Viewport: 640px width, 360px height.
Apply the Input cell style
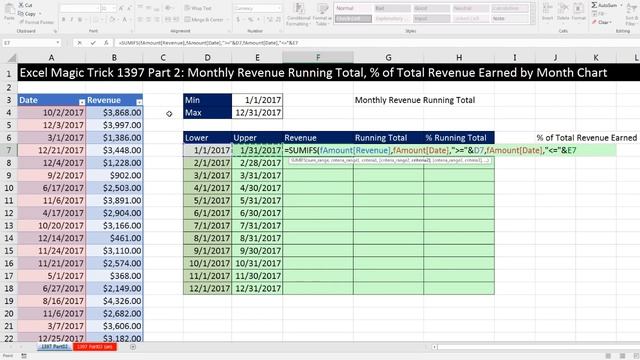pos(431,19)
